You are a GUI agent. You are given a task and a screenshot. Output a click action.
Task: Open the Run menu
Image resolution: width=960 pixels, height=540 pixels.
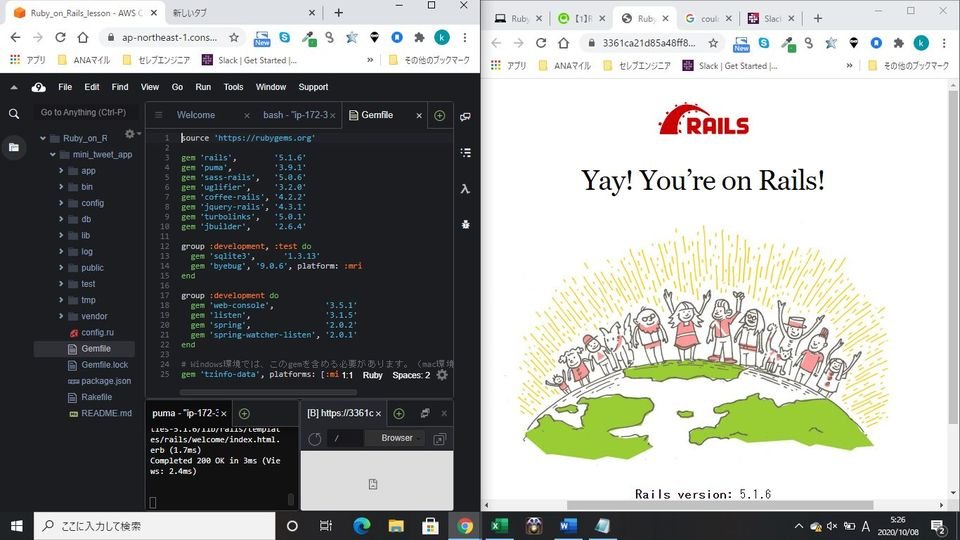pyautogui.click(x=203, y=87)
